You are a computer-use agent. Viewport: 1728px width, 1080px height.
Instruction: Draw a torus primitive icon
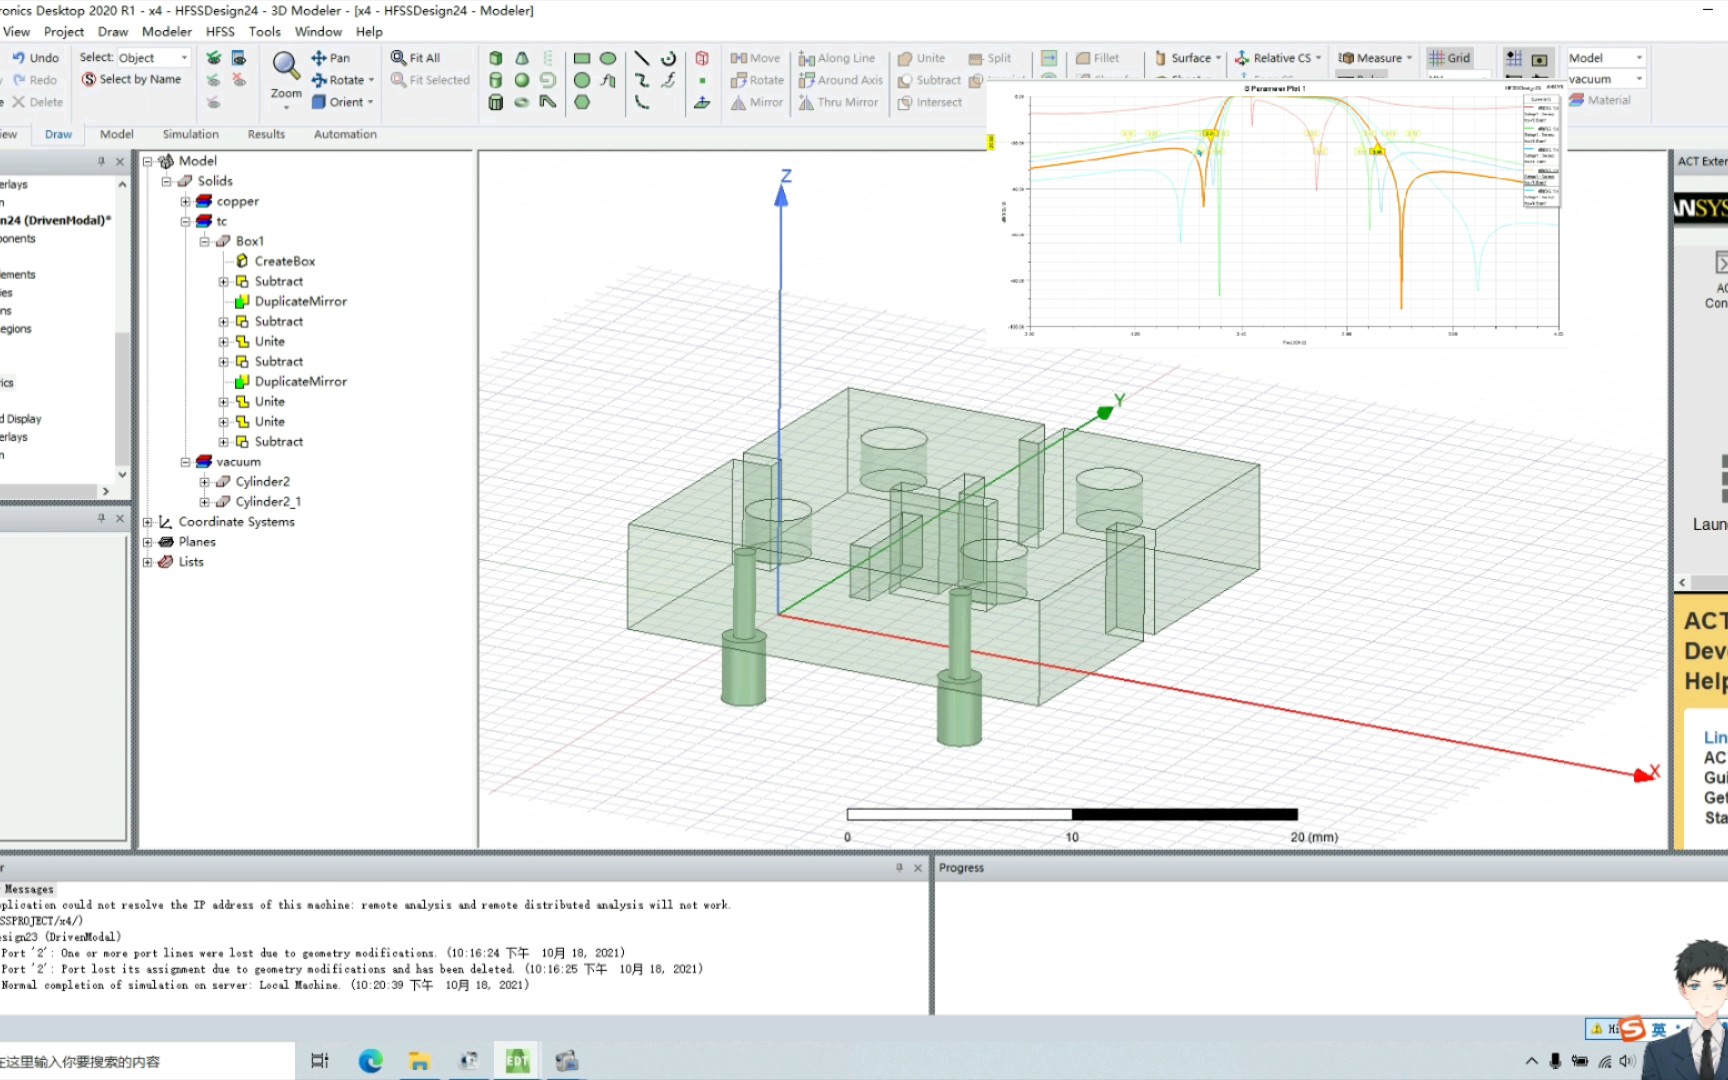pos(522,102)
